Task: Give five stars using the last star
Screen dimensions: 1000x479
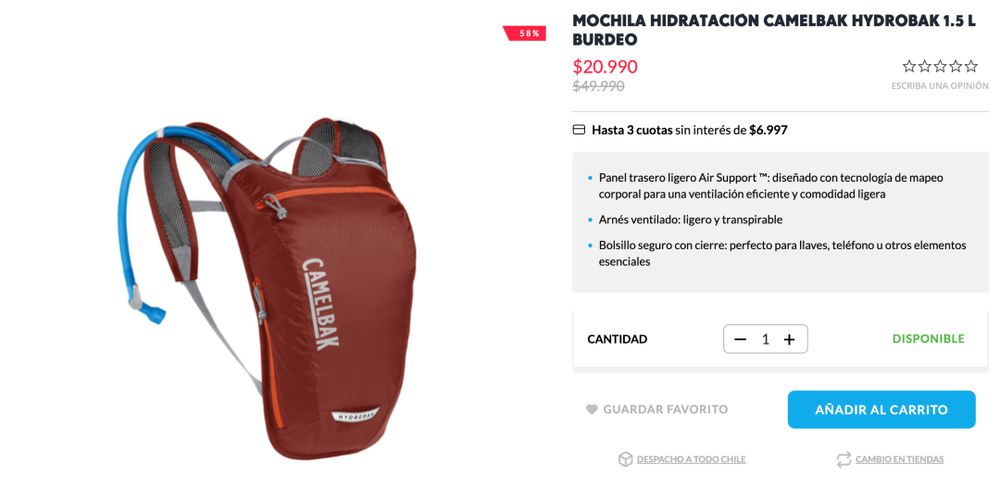Action: (971, 66)
